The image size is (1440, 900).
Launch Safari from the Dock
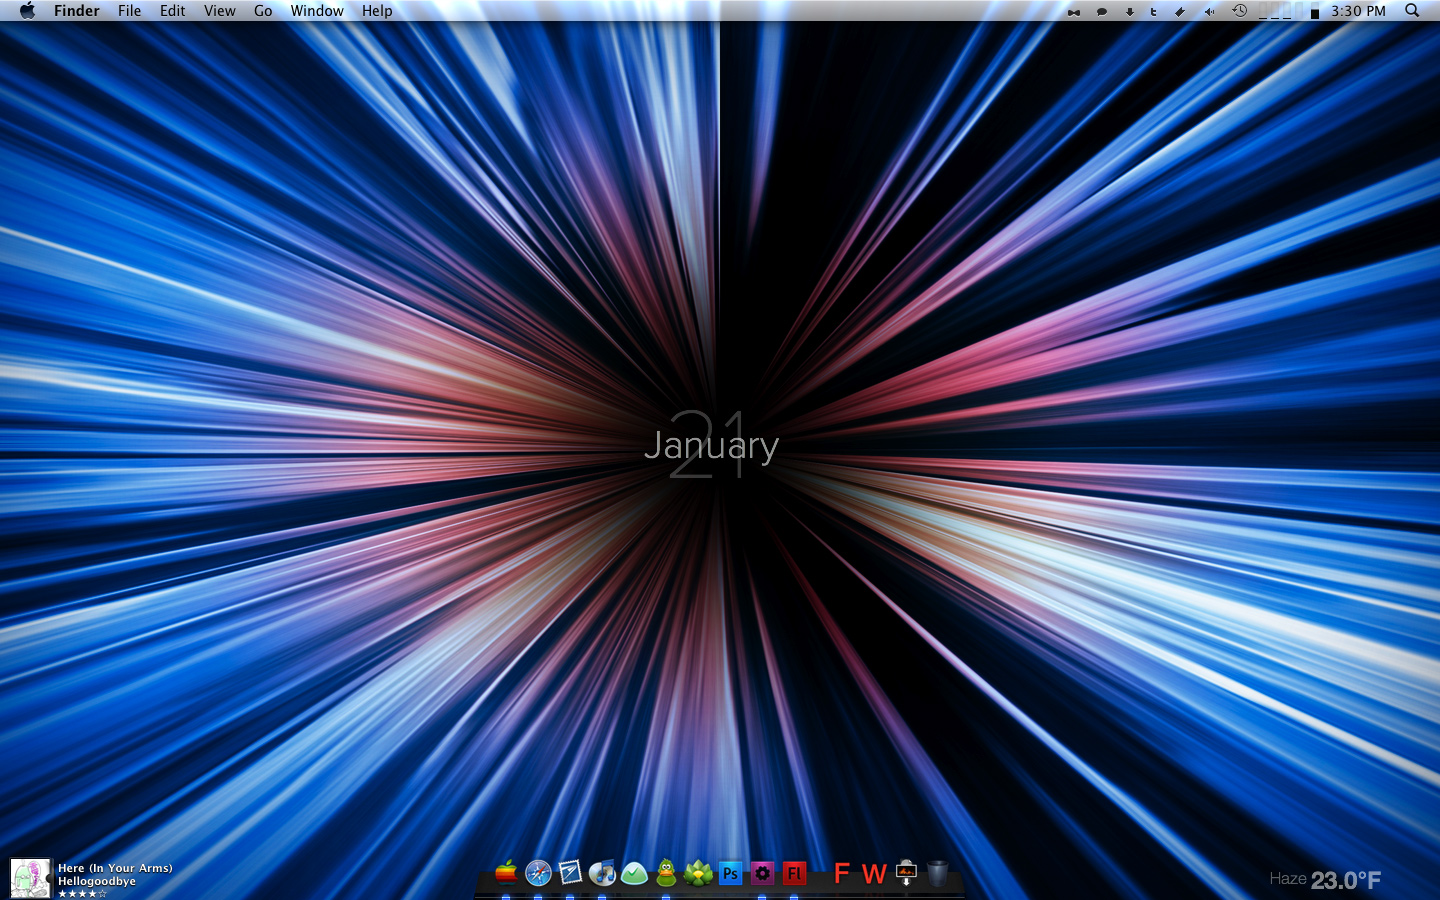point(538,873)
